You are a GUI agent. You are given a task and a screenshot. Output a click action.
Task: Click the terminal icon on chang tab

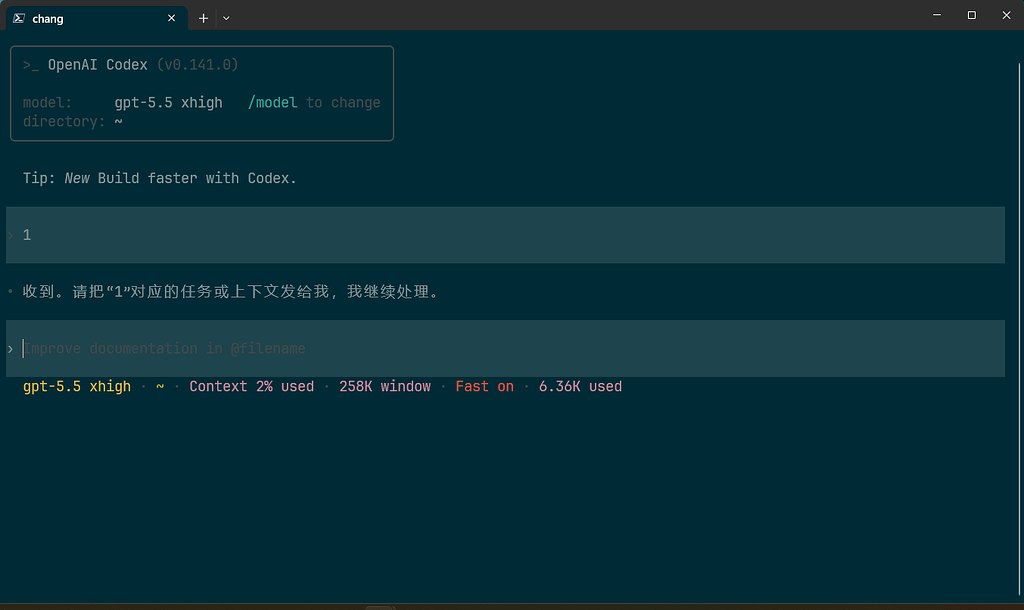19,18
